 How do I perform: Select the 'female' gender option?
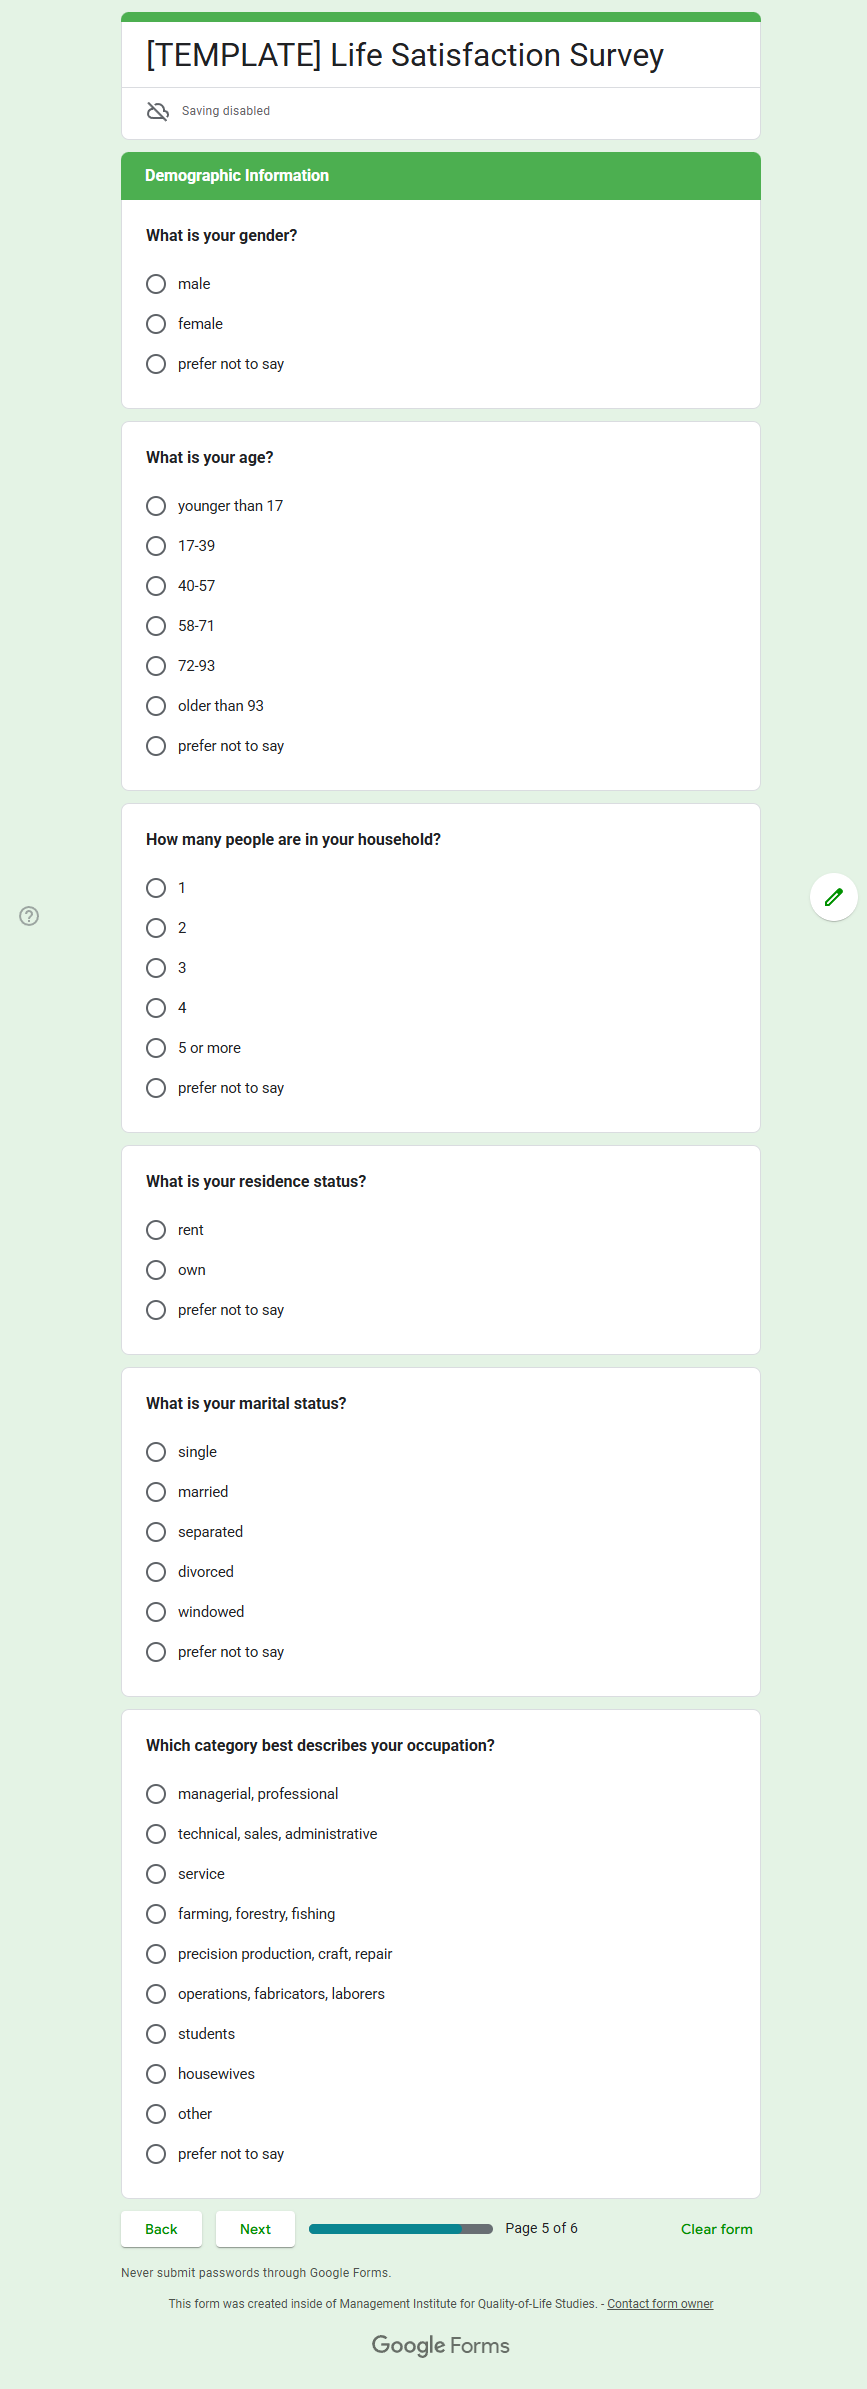156,324
